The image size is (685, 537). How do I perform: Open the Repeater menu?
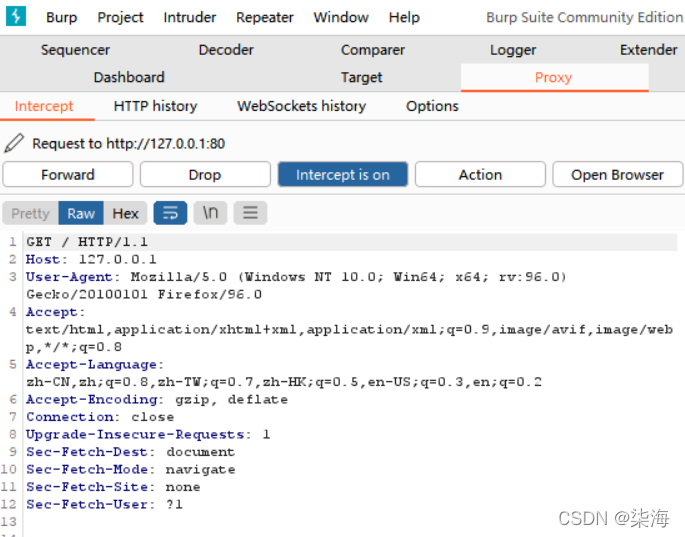265,17
